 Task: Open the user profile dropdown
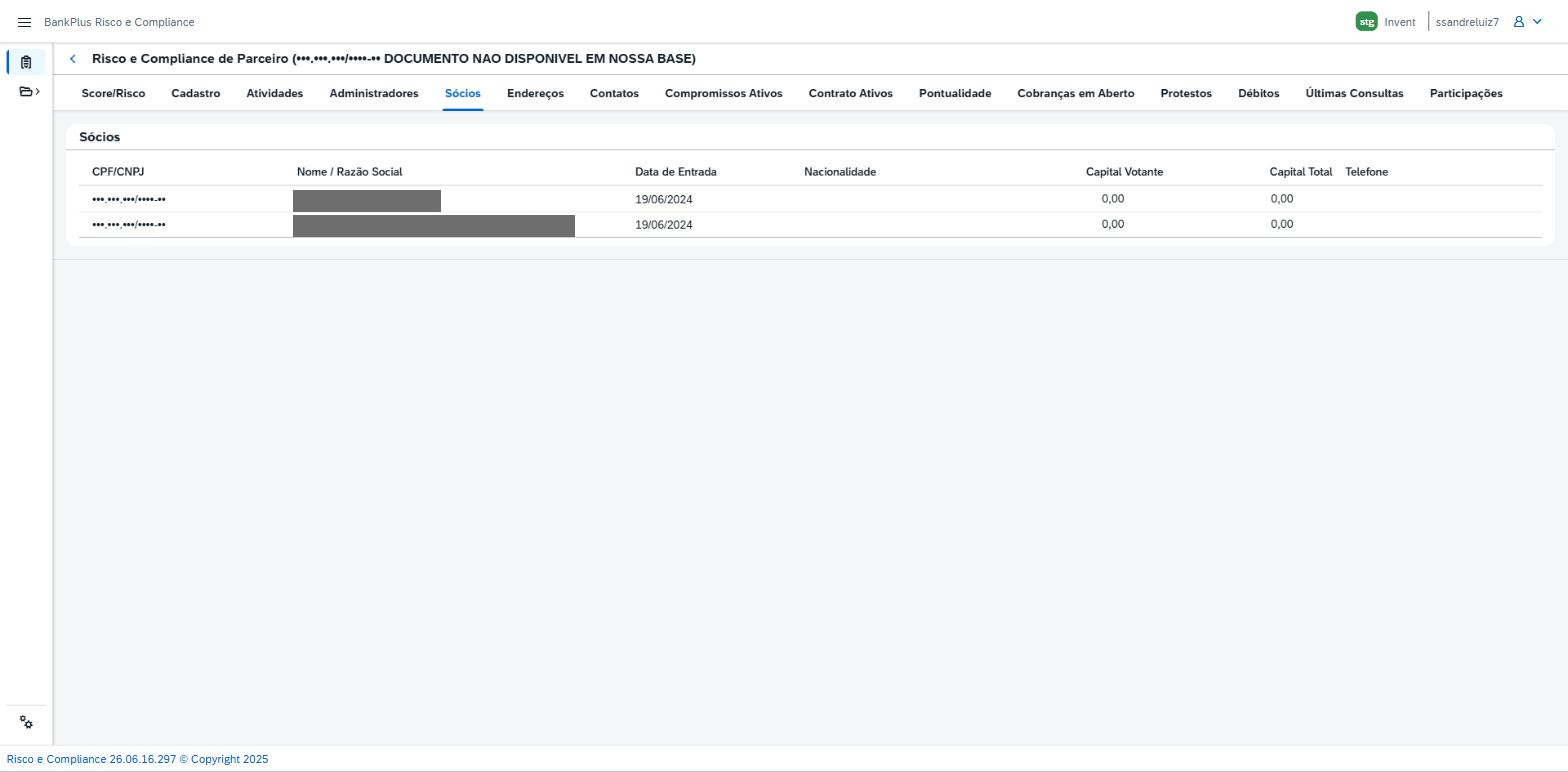pos(1528,22)
